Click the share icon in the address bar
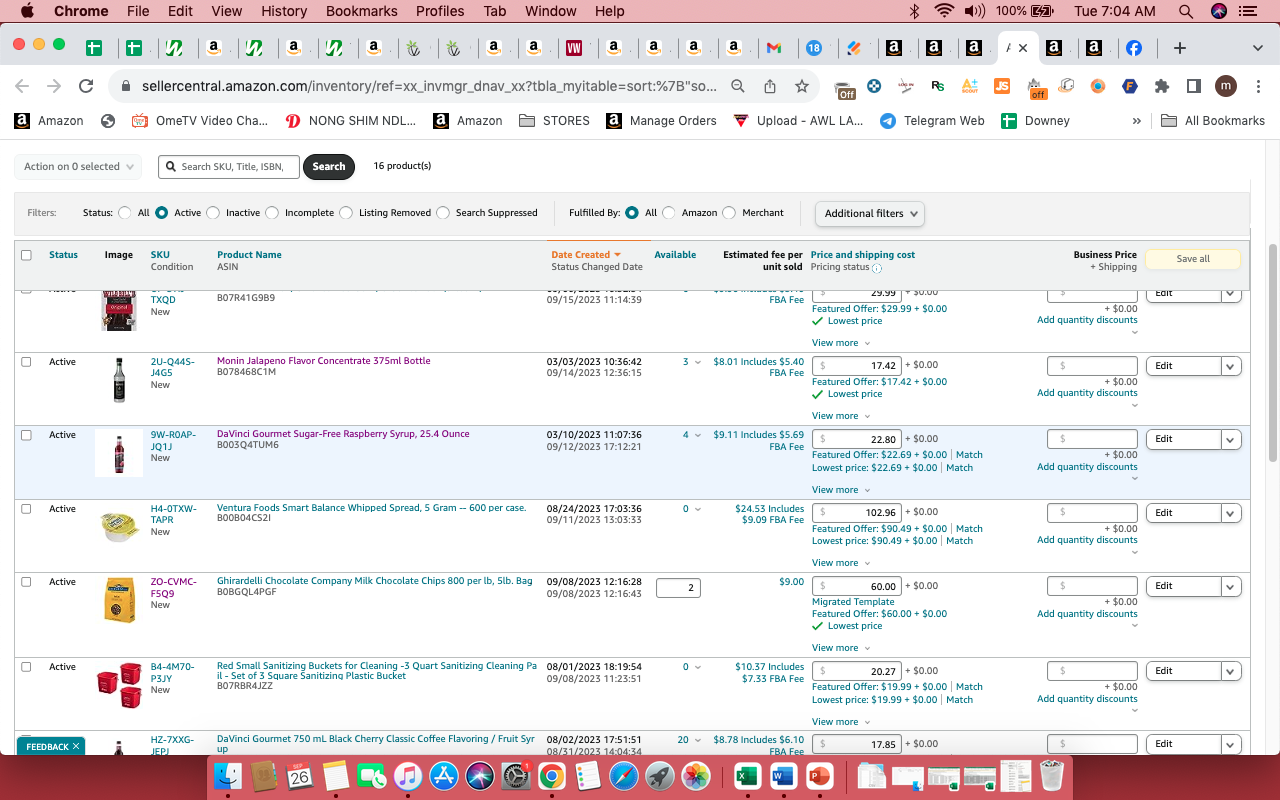The width and height of the screenshot is (1280, 800). [770, 86]
